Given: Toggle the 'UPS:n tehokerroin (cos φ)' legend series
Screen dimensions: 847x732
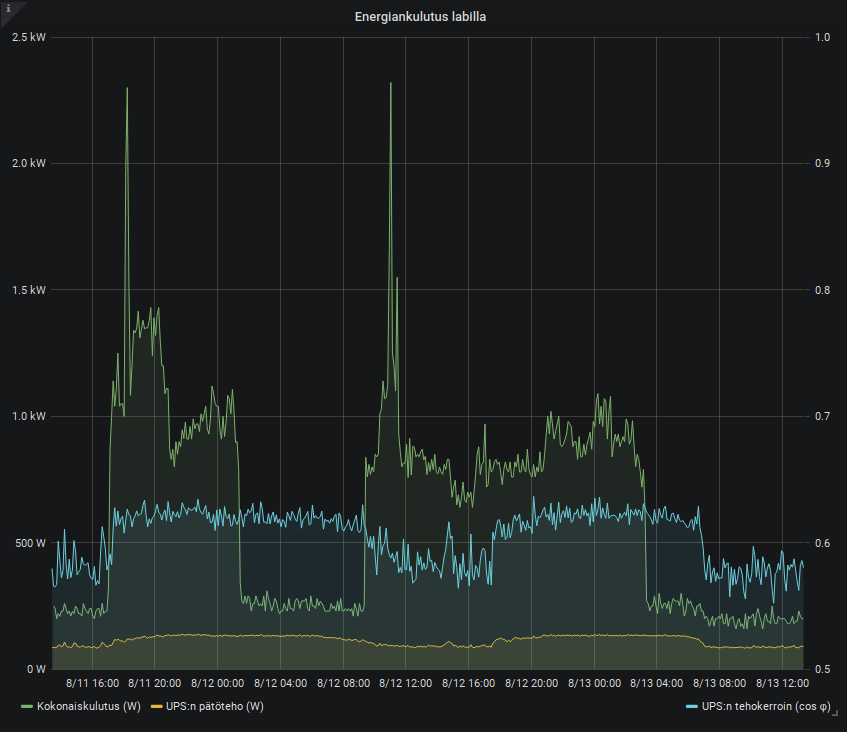Looking at the screenshot, I should click(x=766, y=706).
